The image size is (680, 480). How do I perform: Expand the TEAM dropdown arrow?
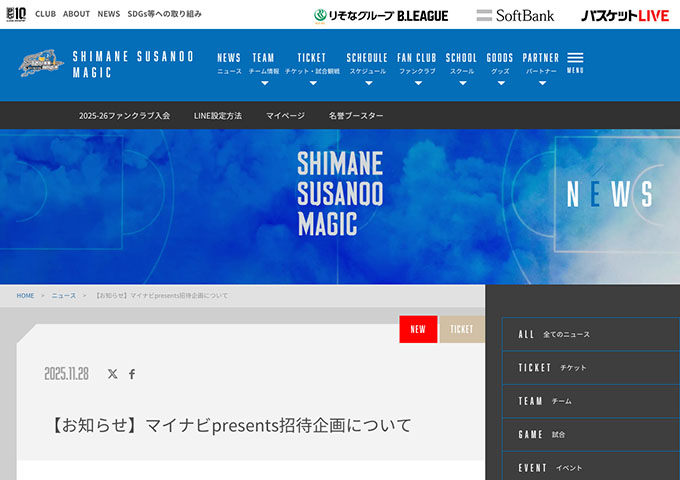[x=265, y=83]
